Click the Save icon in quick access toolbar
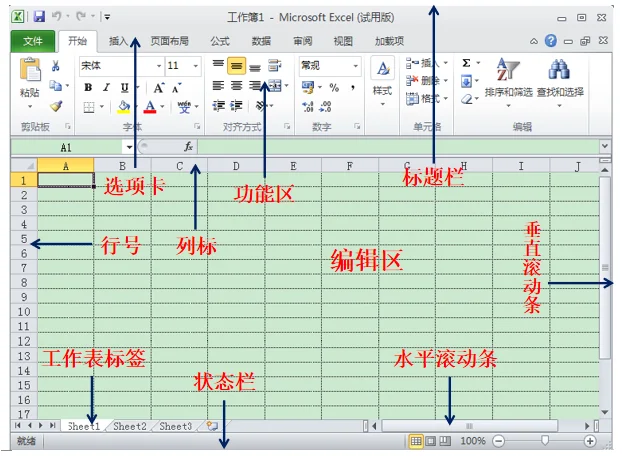Viewport: 622px width, 456px height. (39, 17)
